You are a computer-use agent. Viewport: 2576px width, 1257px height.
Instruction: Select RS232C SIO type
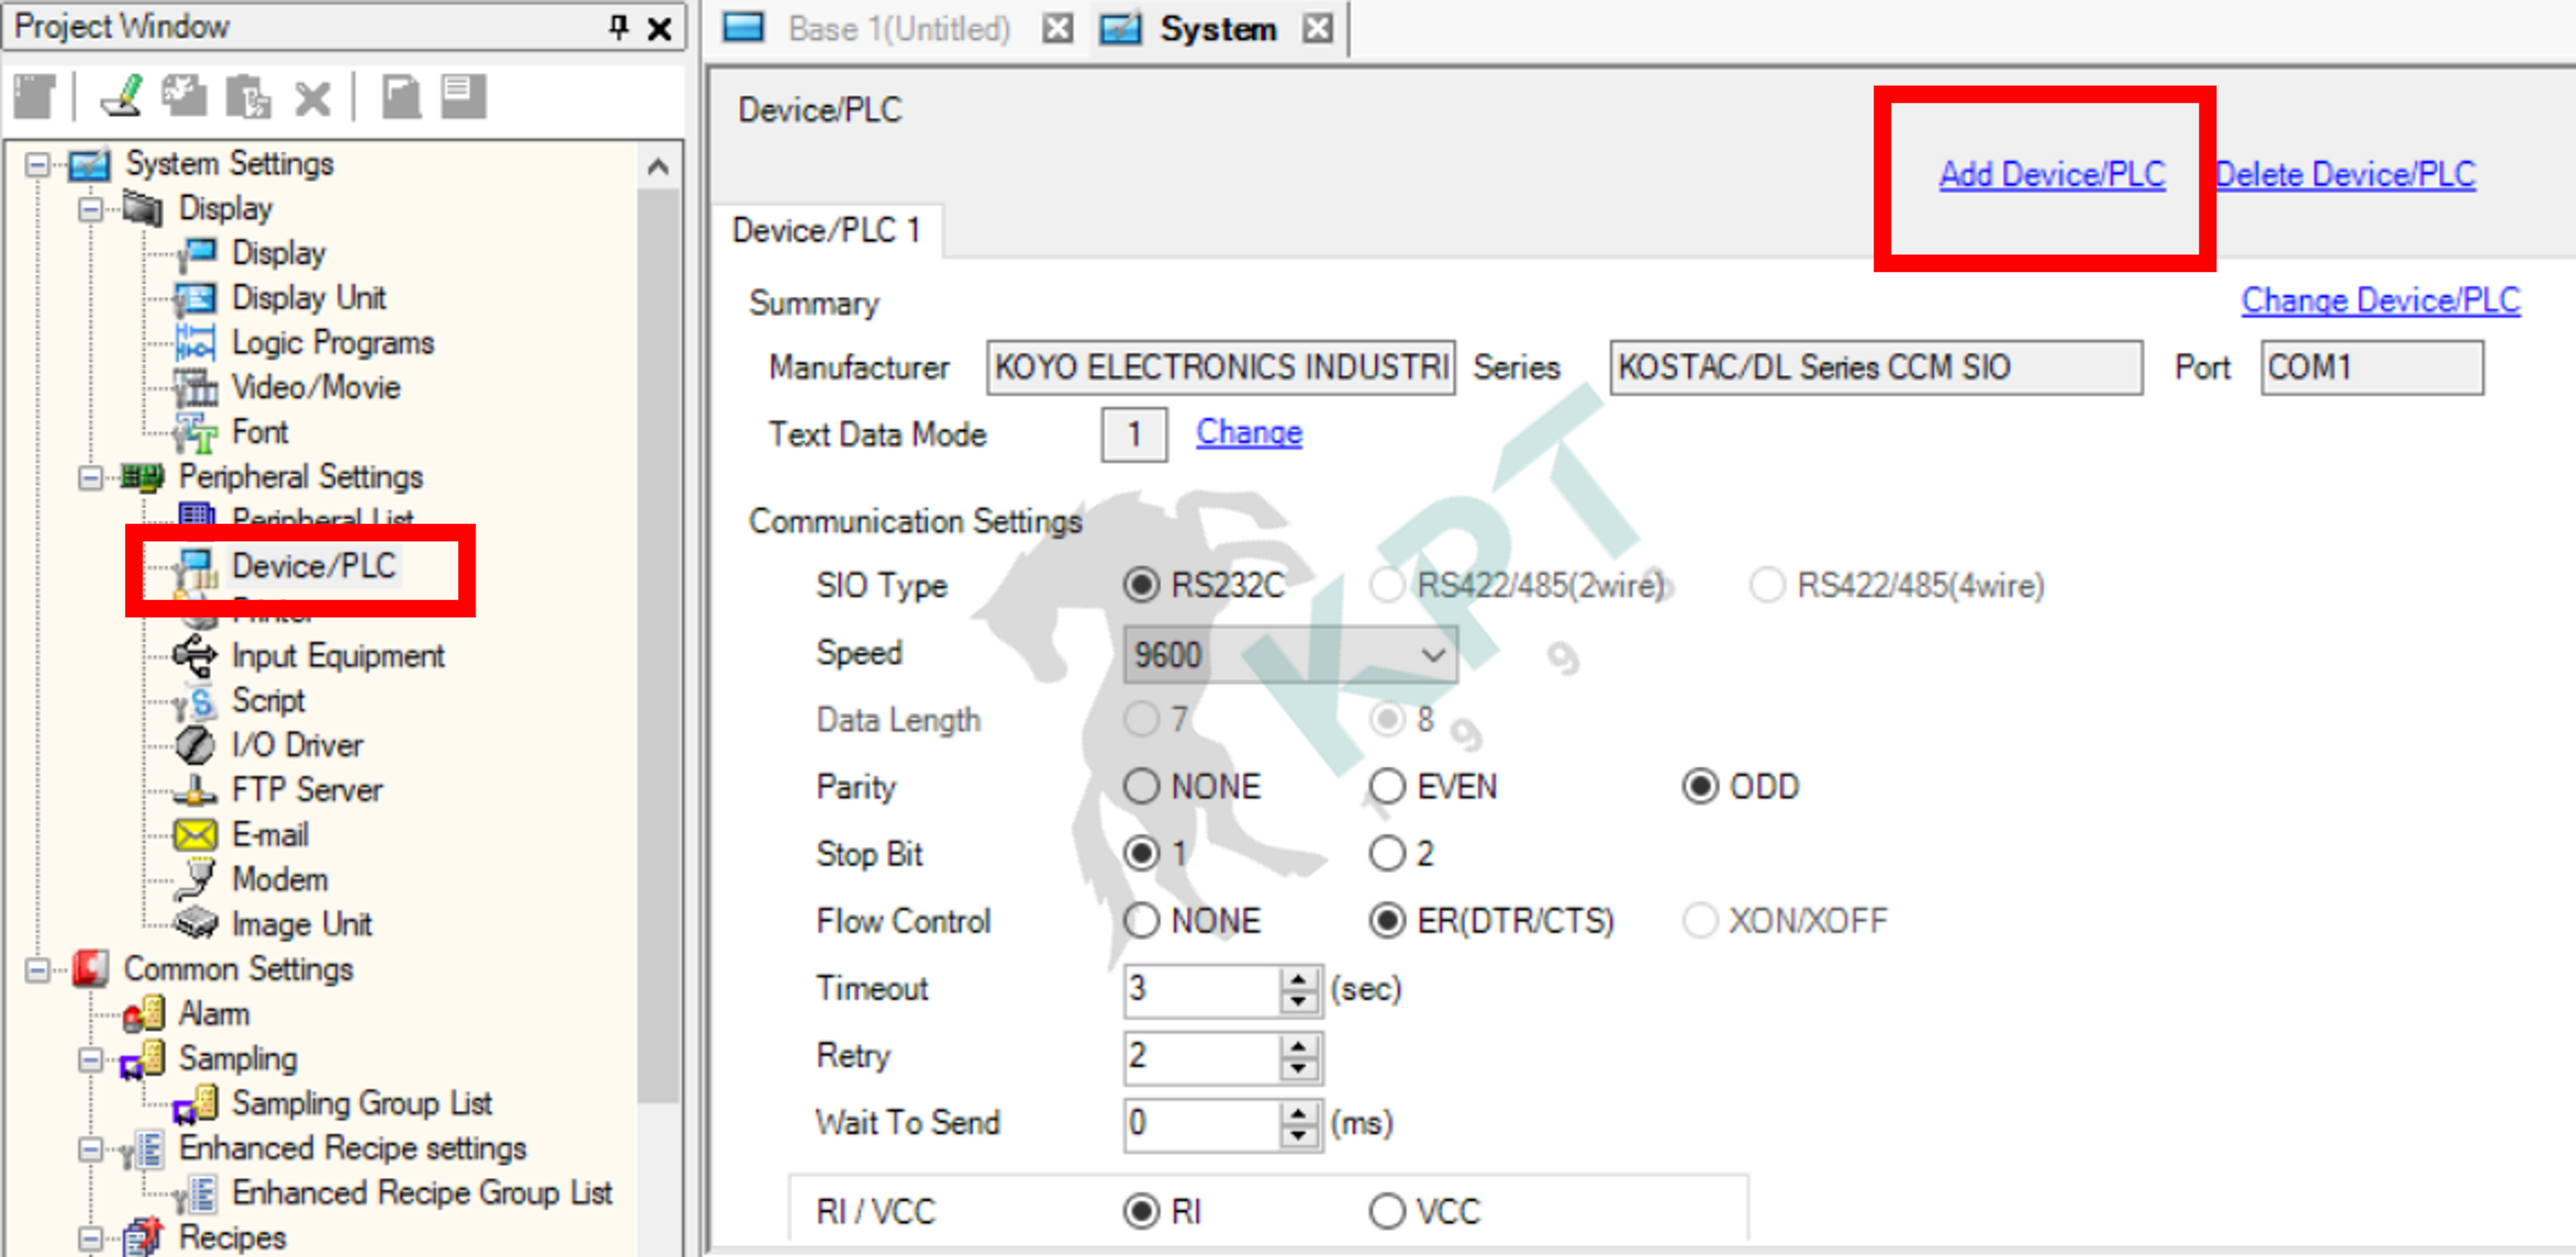[1141, 585]
